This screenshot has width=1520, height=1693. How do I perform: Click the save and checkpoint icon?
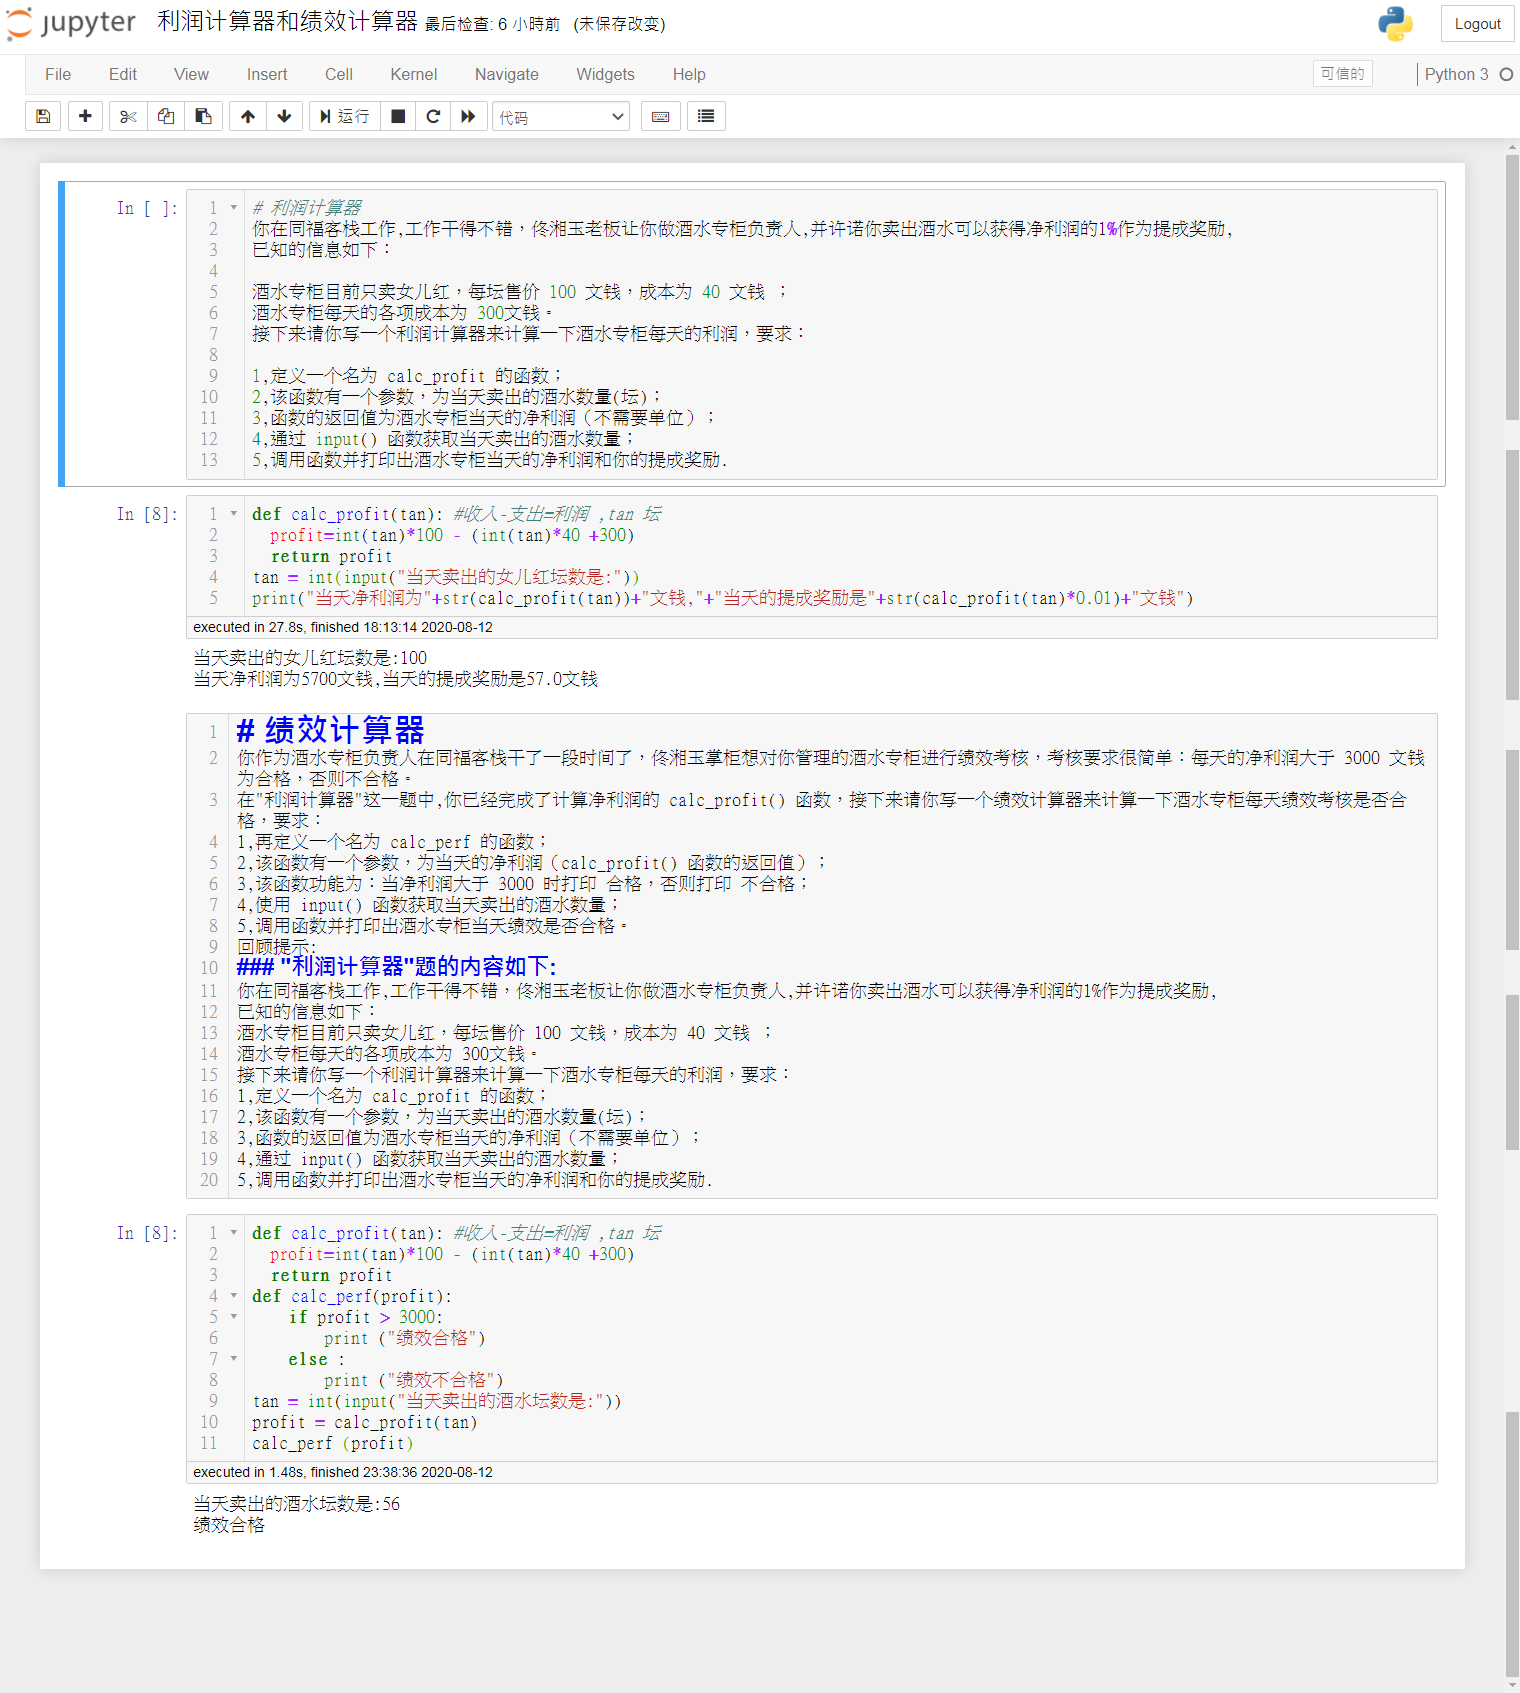[x=43, y=117]
